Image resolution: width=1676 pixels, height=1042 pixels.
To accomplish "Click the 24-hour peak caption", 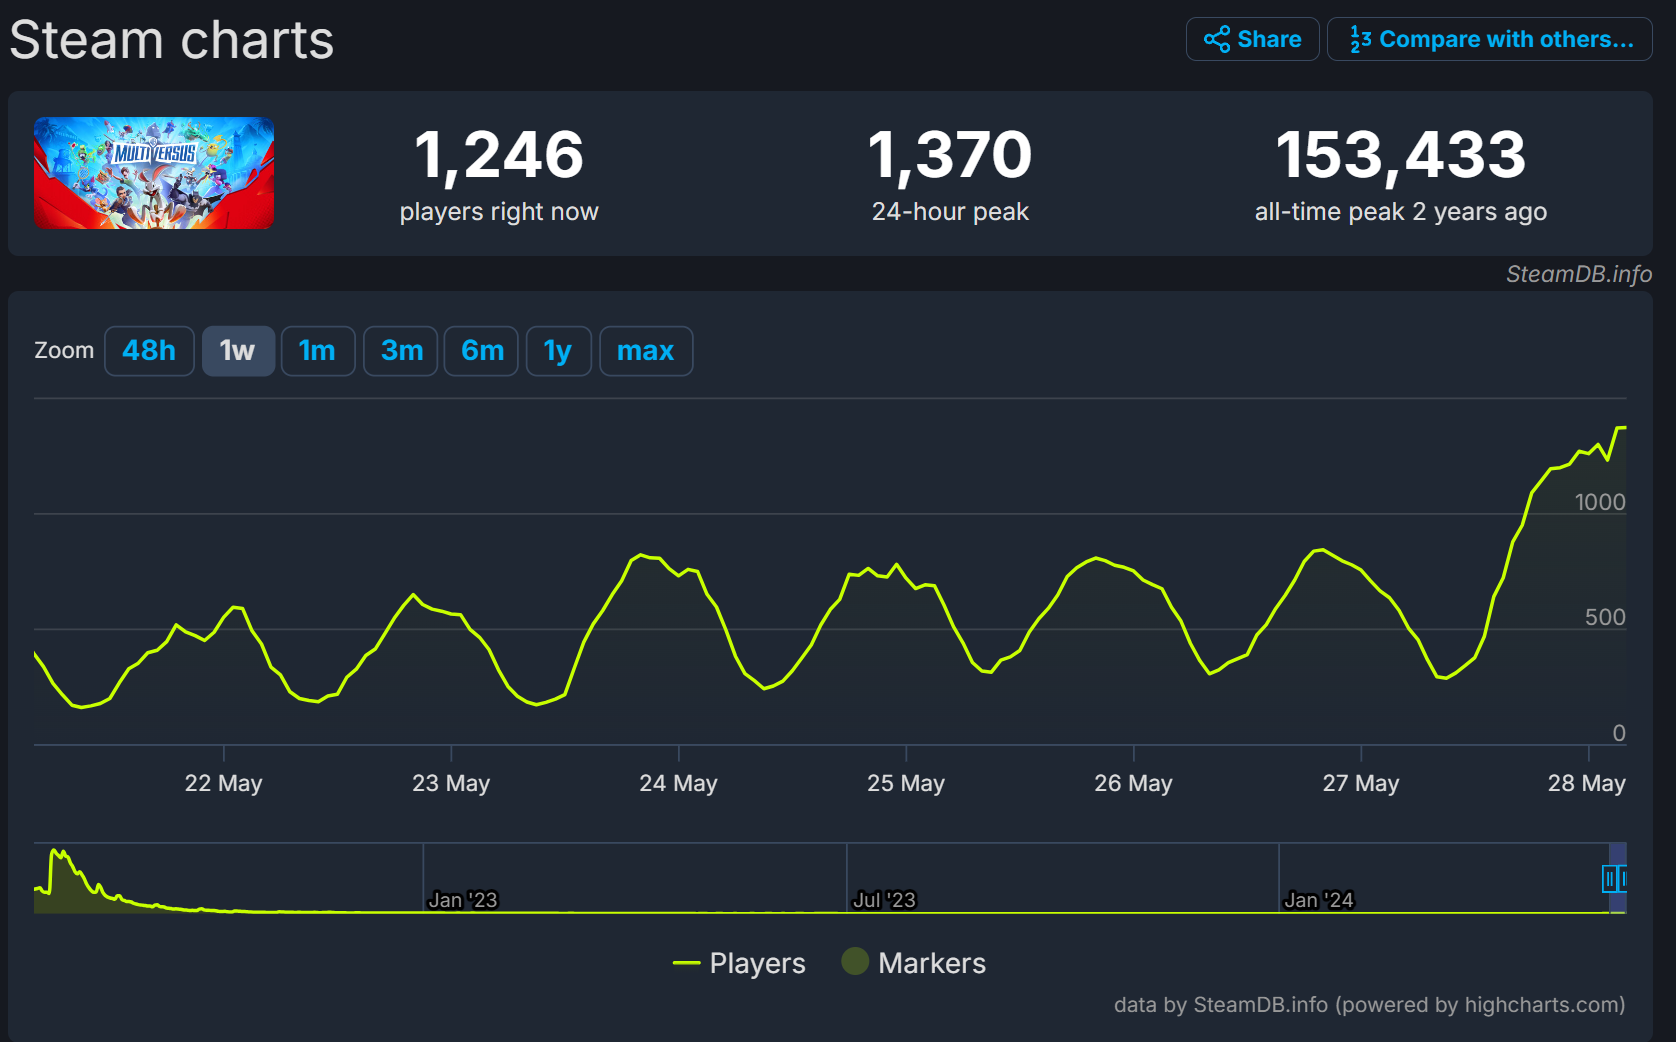I will click(950, 212).
